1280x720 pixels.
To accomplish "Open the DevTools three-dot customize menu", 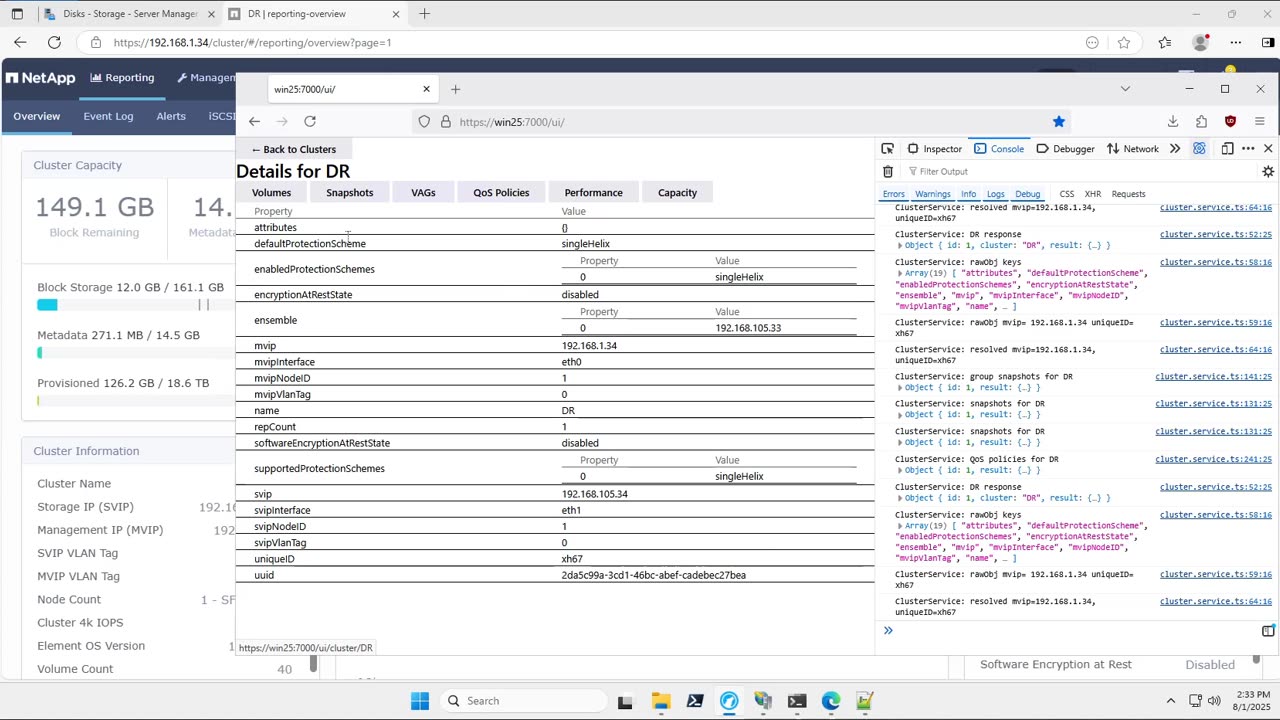I will click(1248, 148).
